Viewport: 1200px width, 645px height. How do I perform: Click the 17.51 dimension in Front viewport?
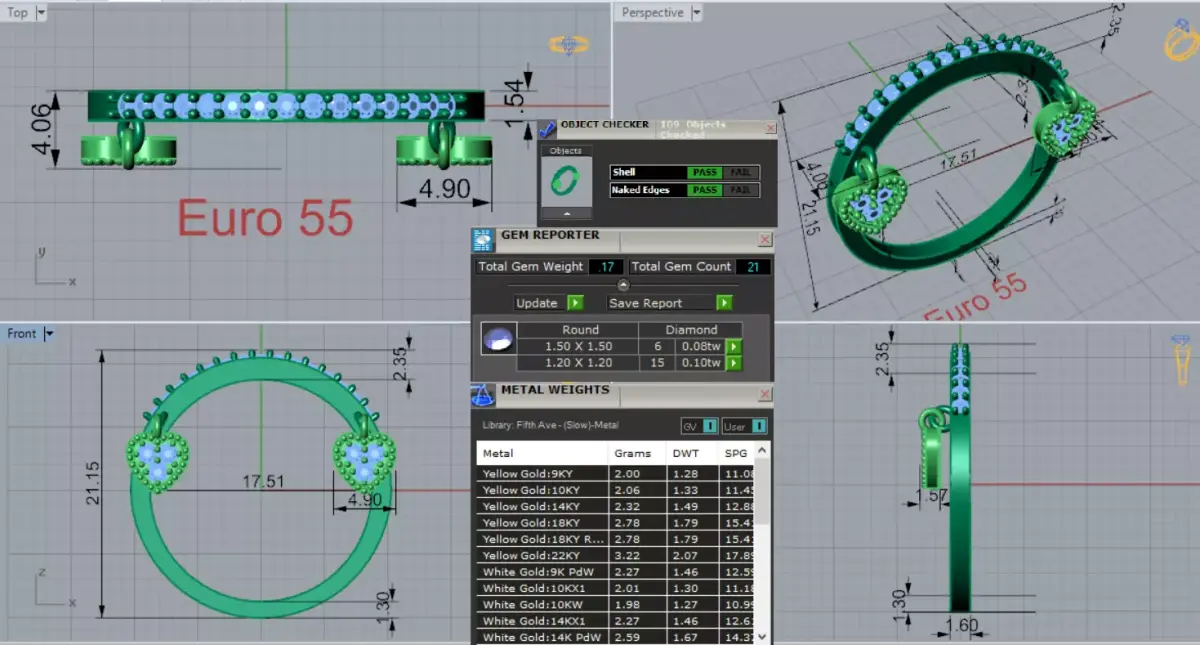[x=263, y=481]
